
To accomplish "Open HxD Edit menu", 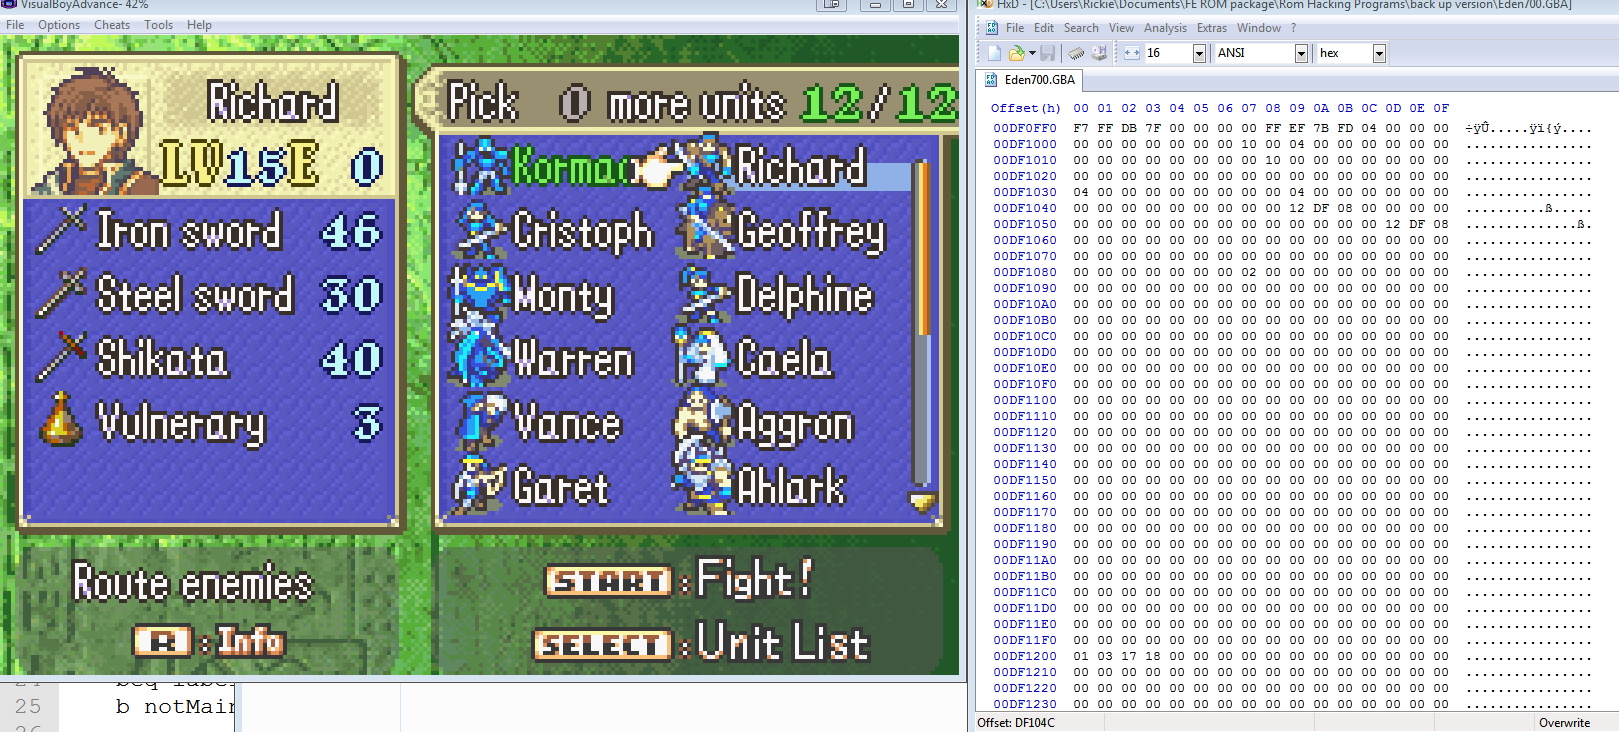I will 1044,28.
